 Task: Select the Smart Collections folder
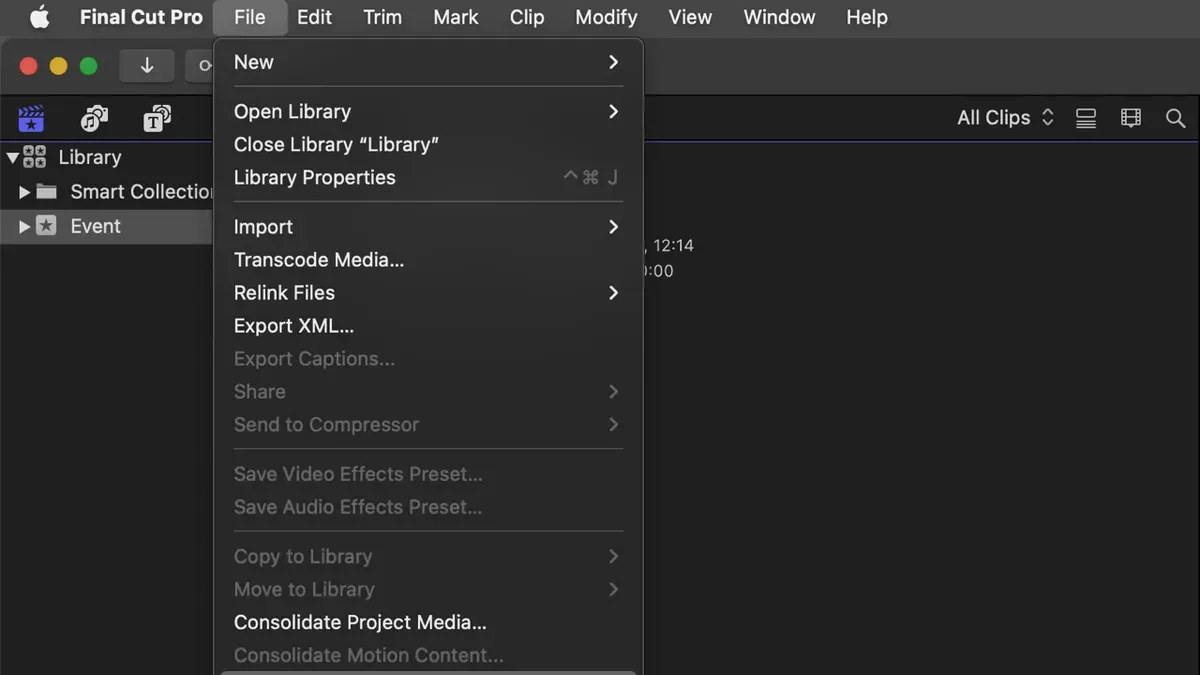pos(107,192)
